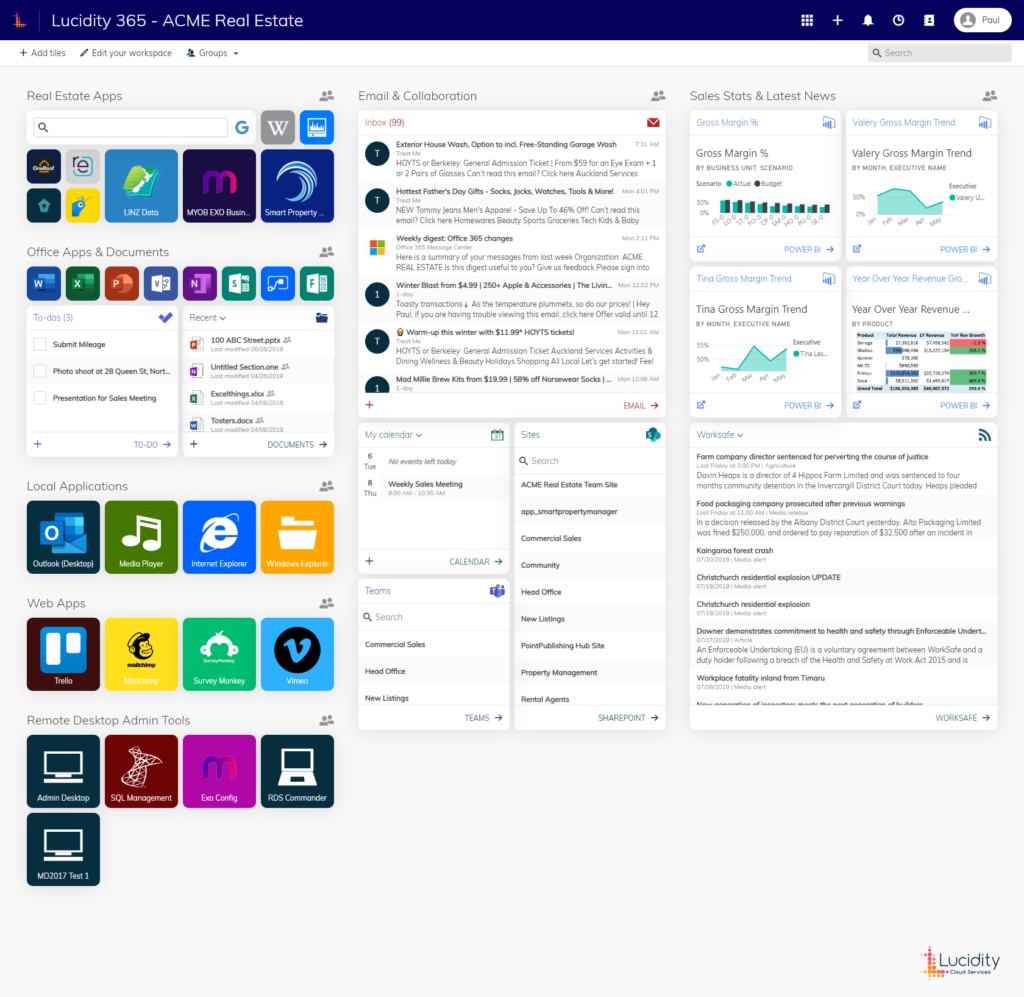The width and height of the screenshot is (1024, 997).
Task: Open Outlook (Desktop) tile
Action: point(63,537)
